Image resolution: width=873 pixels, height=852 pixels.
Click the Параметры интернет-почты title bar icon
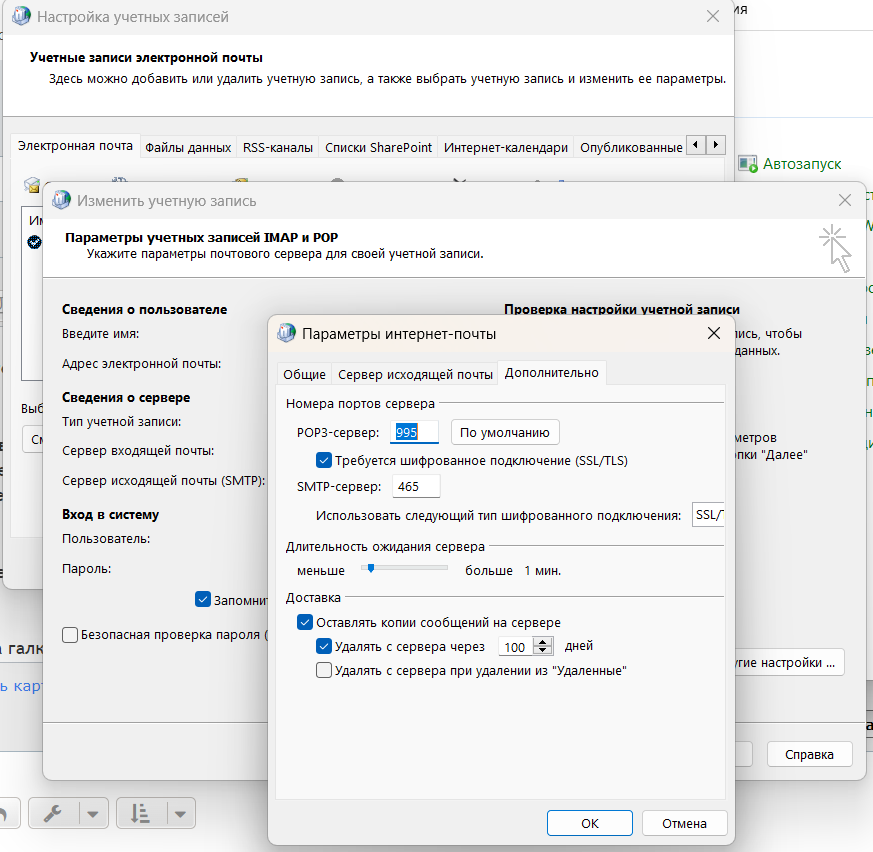pos(286,333)
